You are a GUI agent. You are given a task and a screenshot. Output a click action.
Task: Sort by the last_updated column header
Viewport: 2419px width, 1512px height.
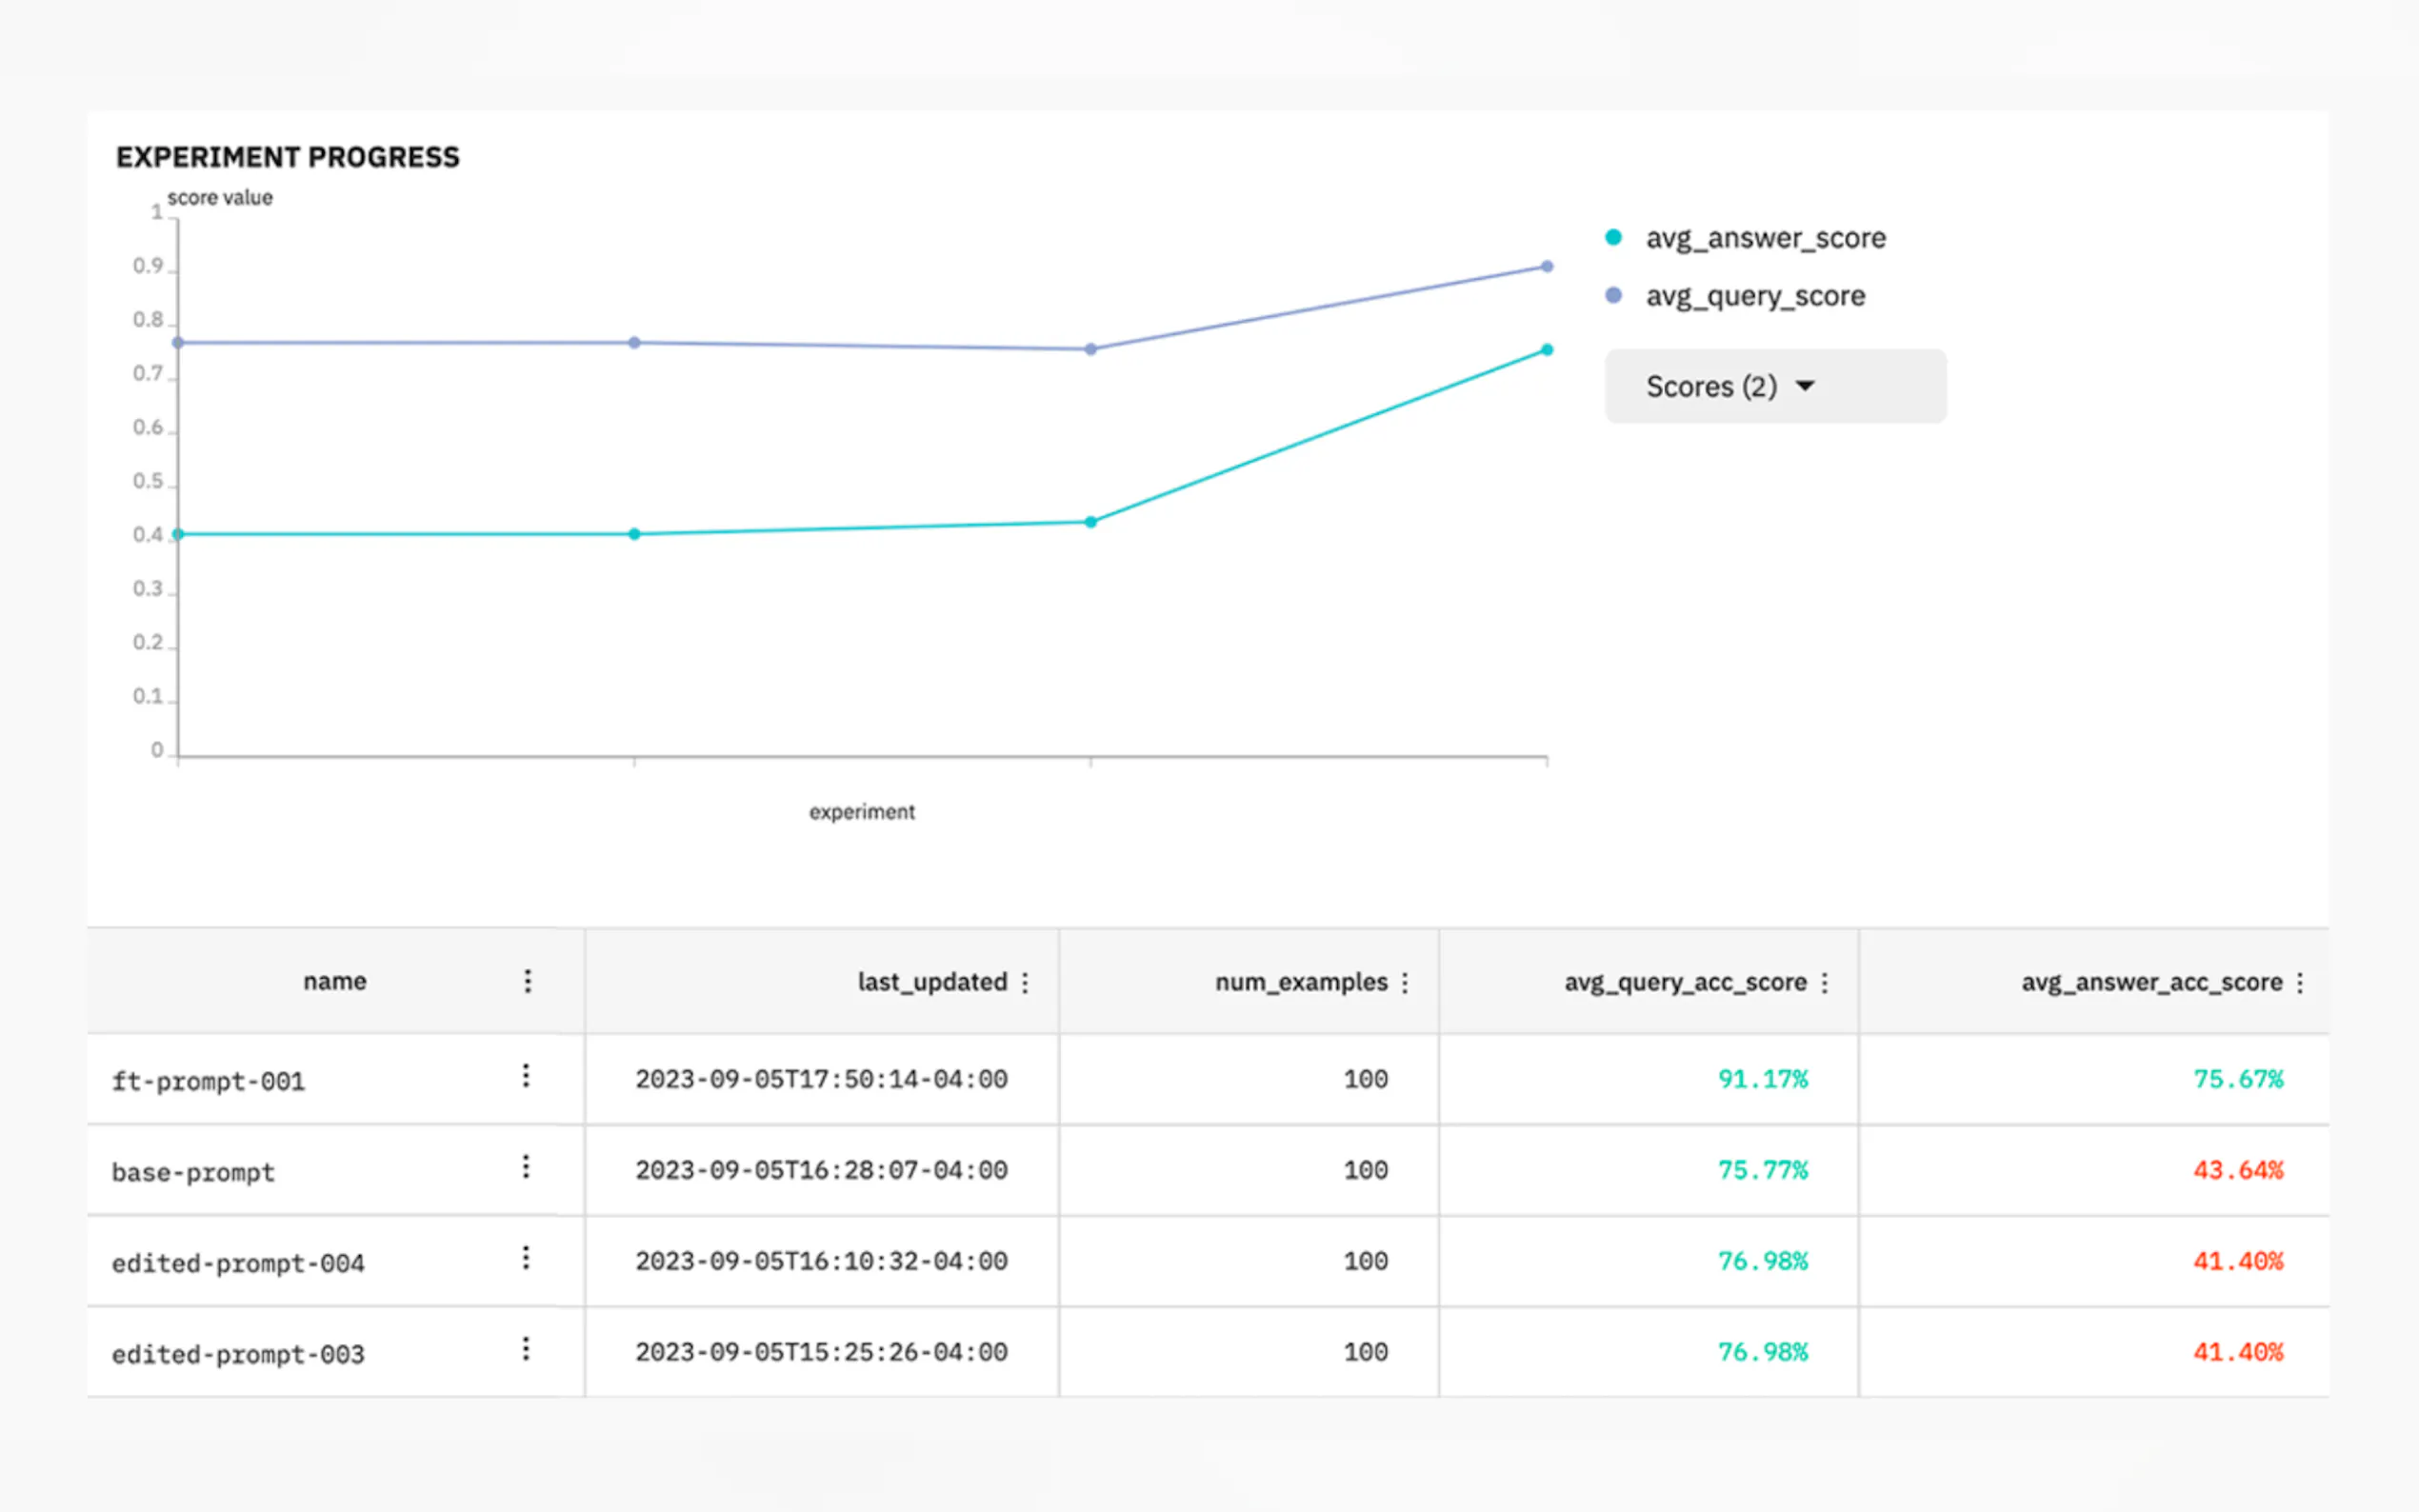932,982
